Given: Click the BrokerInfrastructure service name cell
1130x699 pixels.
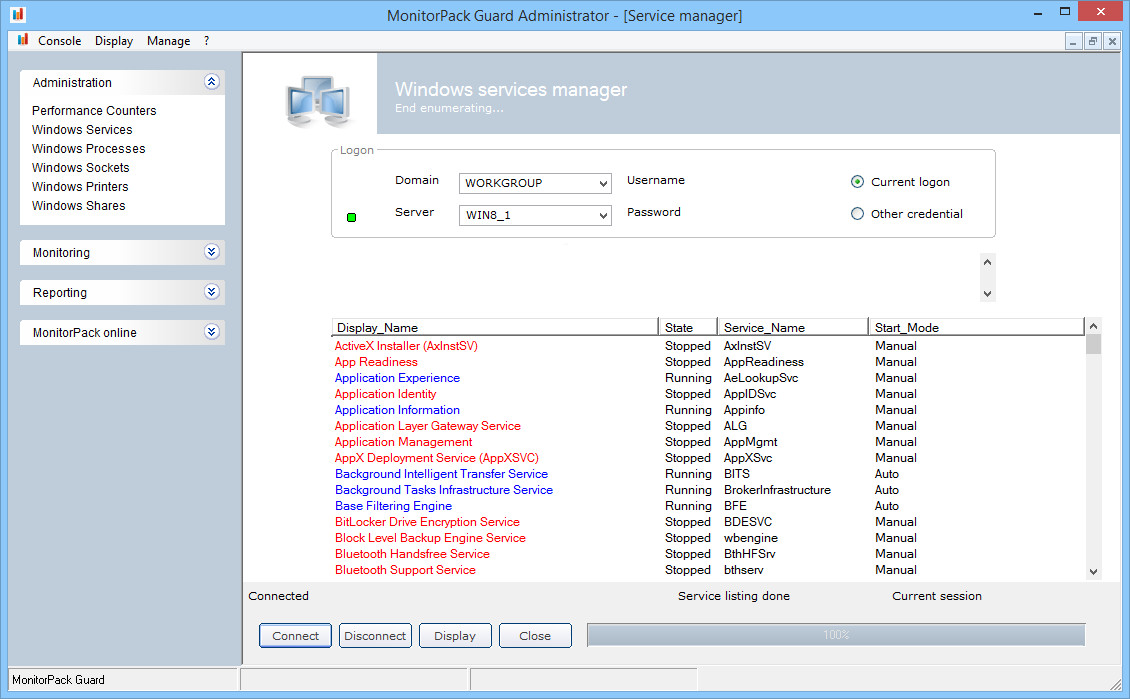Looking at the screenshot, I should 777,490.
